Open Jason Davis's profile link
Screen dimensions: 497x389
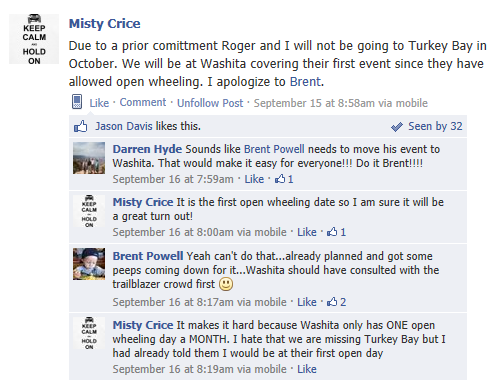coord(124,126)
